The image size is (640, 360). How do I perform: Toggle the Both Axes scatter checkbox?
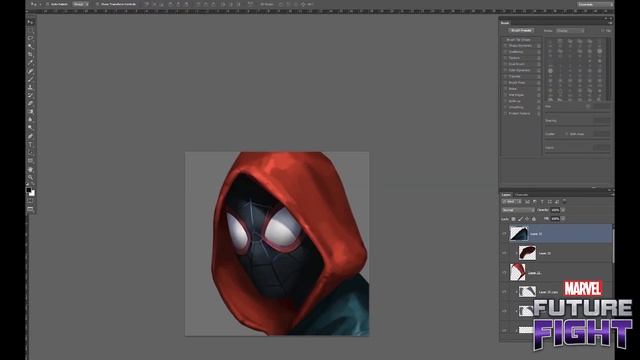(567, 134)
